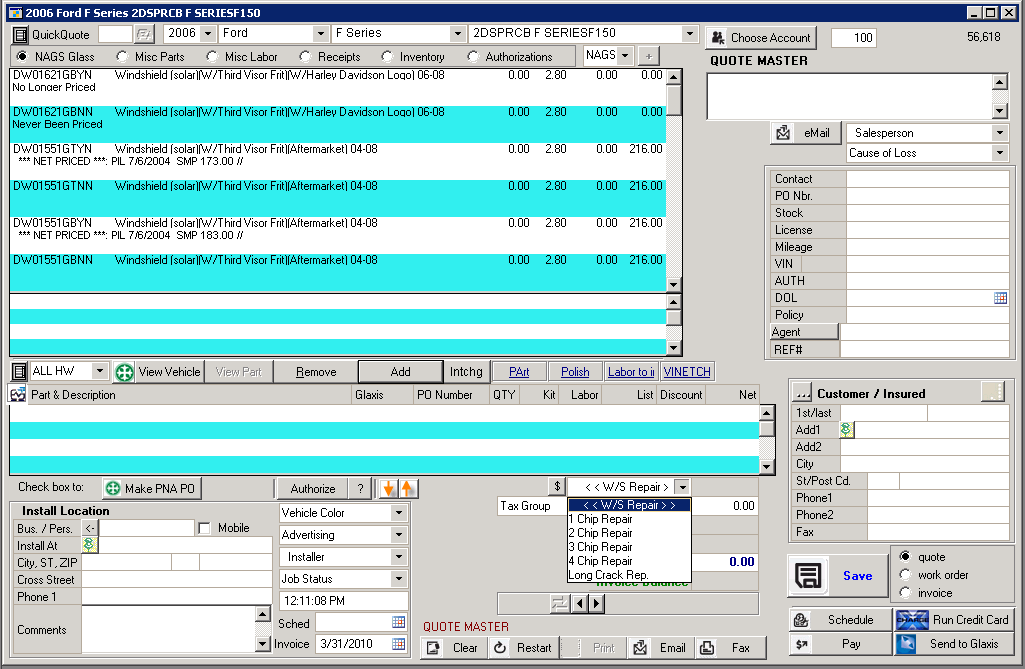Click the swap arrows icon near the navigation arrows
The width and height of the screenshot is (1025, 669).
tap(560, 603)
